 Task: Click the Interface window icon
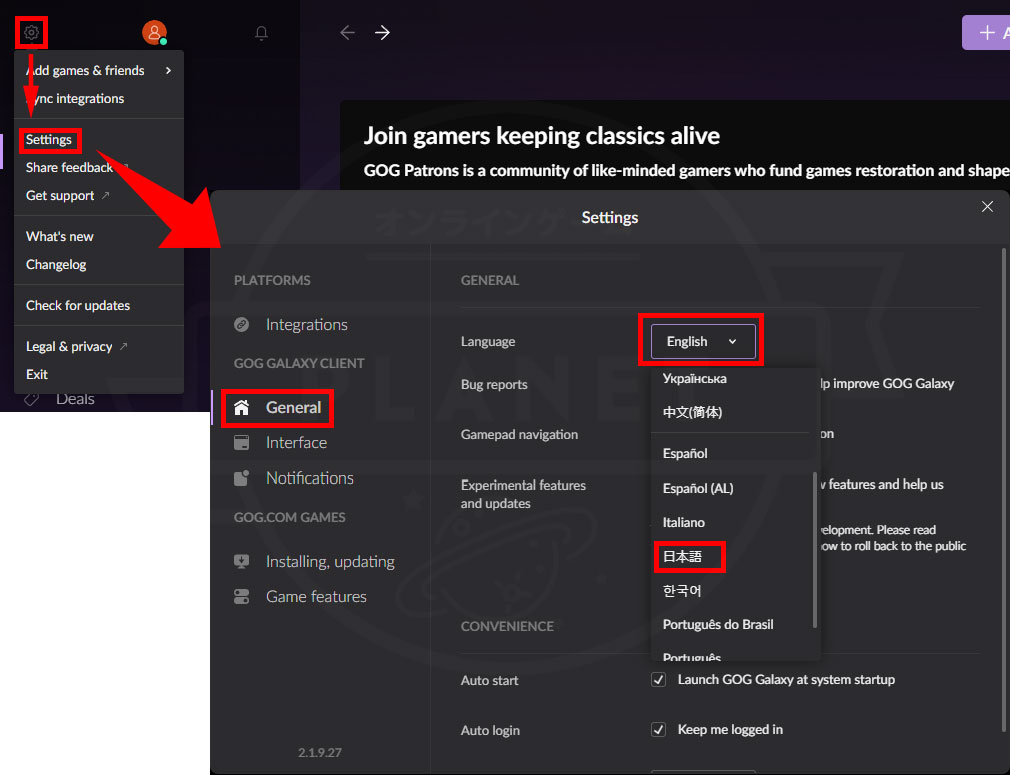[242, 443]
